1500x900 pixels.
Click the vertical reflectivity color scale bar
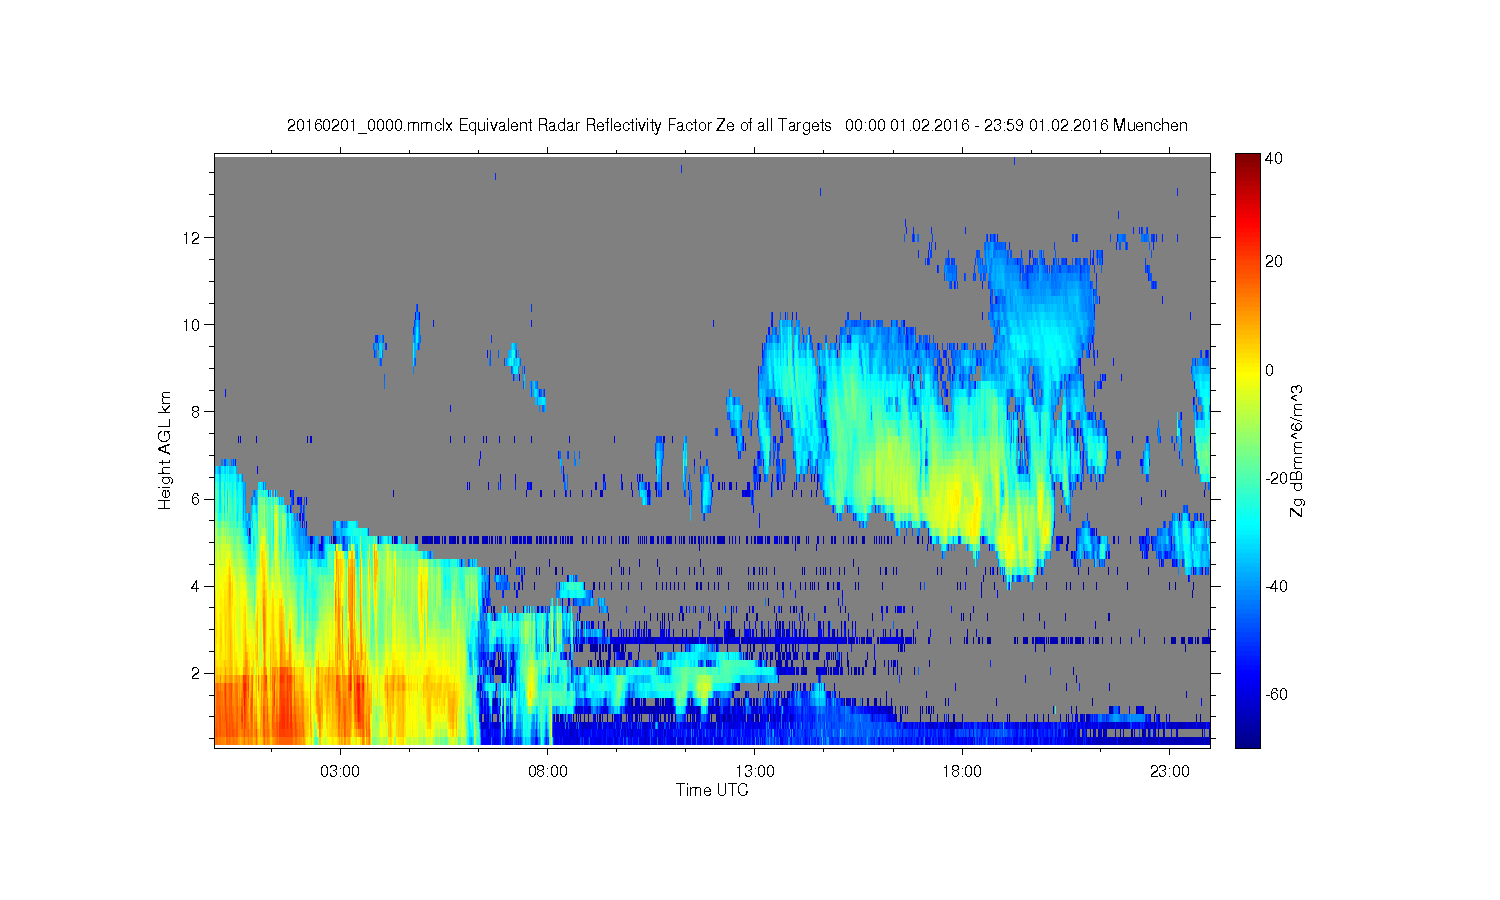click(1247, 450)
